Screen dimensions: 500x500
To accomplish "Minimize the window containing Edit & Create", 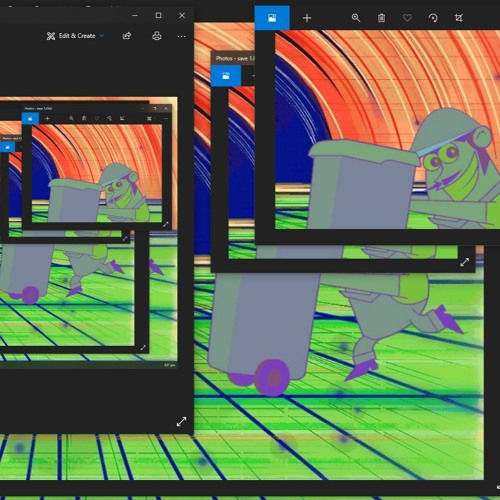I will pos(135,15).
